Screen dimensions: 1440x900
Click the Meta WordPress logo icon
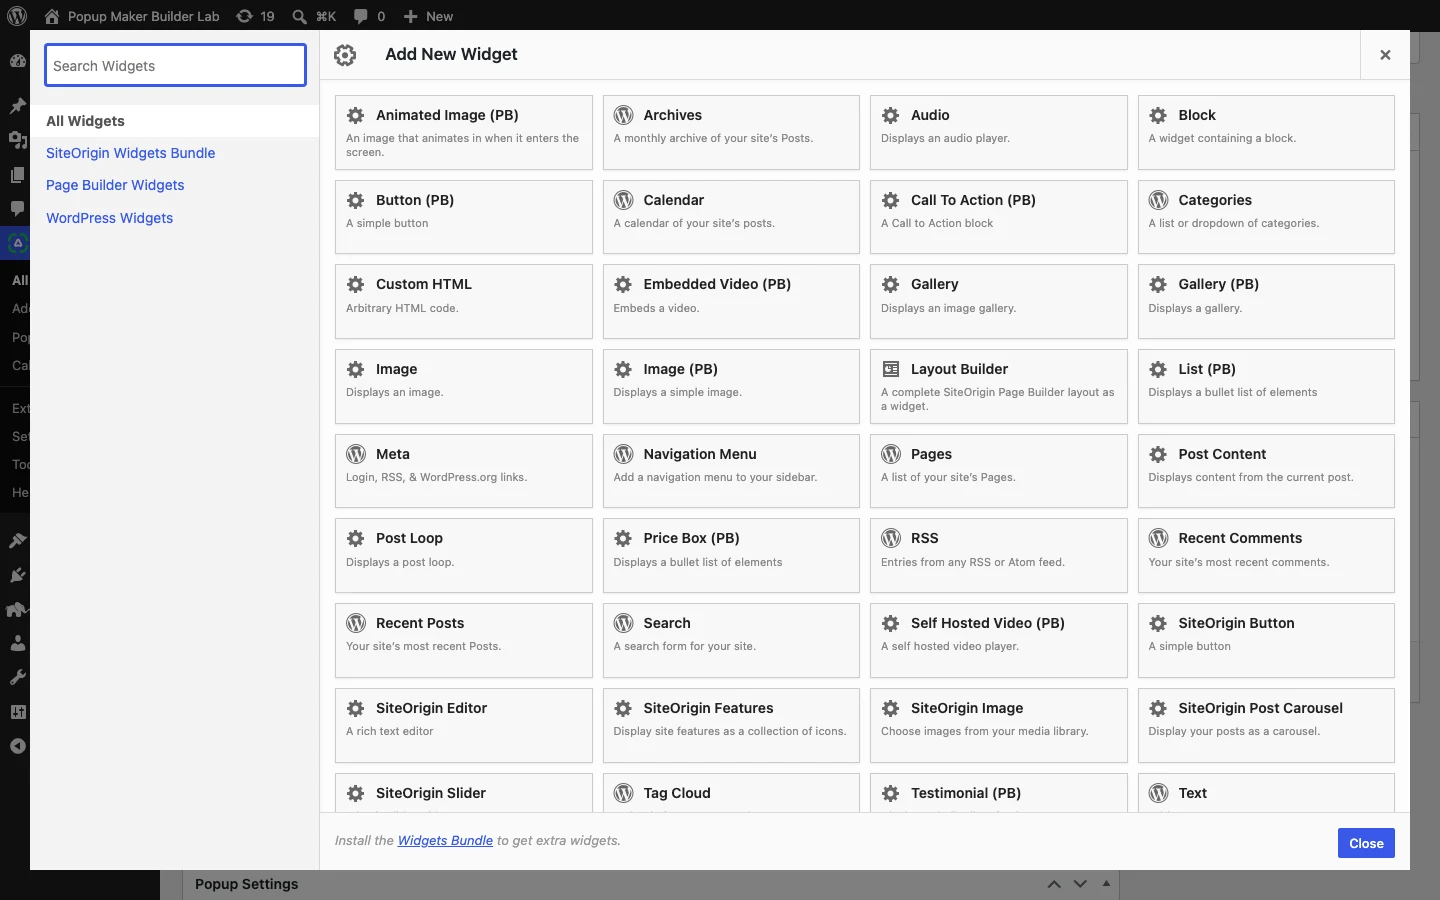tap(355, 454)
